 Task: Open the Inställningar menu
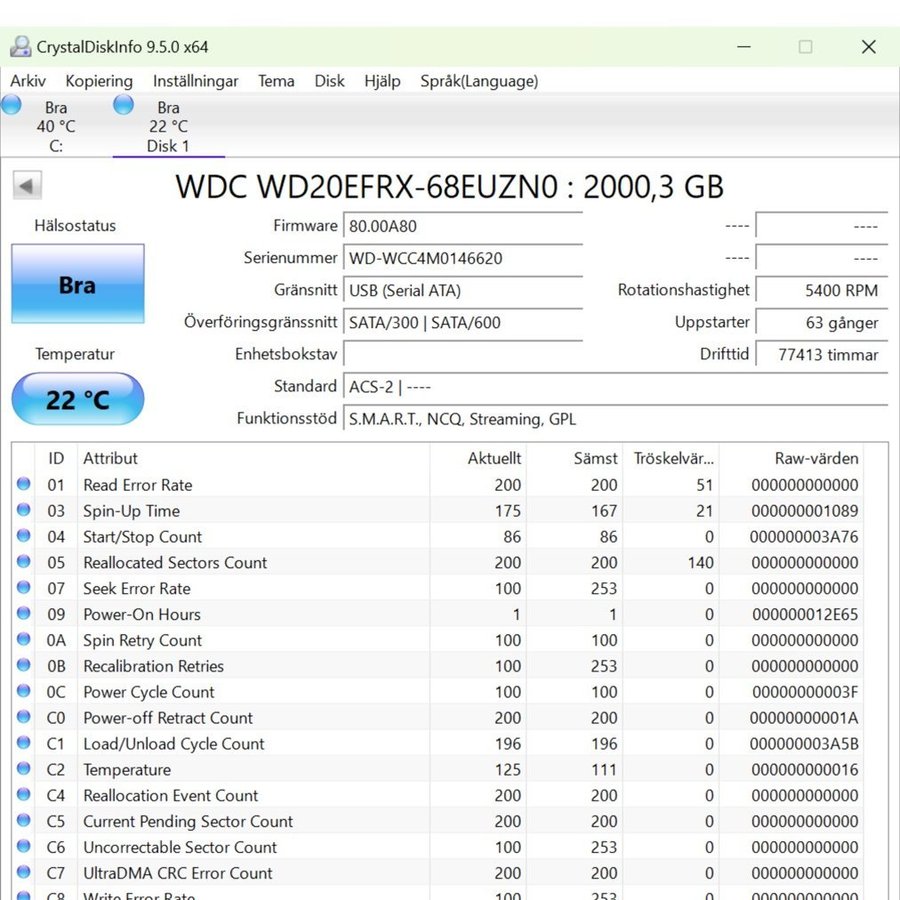pyautogui.click(x=195, y=81)
